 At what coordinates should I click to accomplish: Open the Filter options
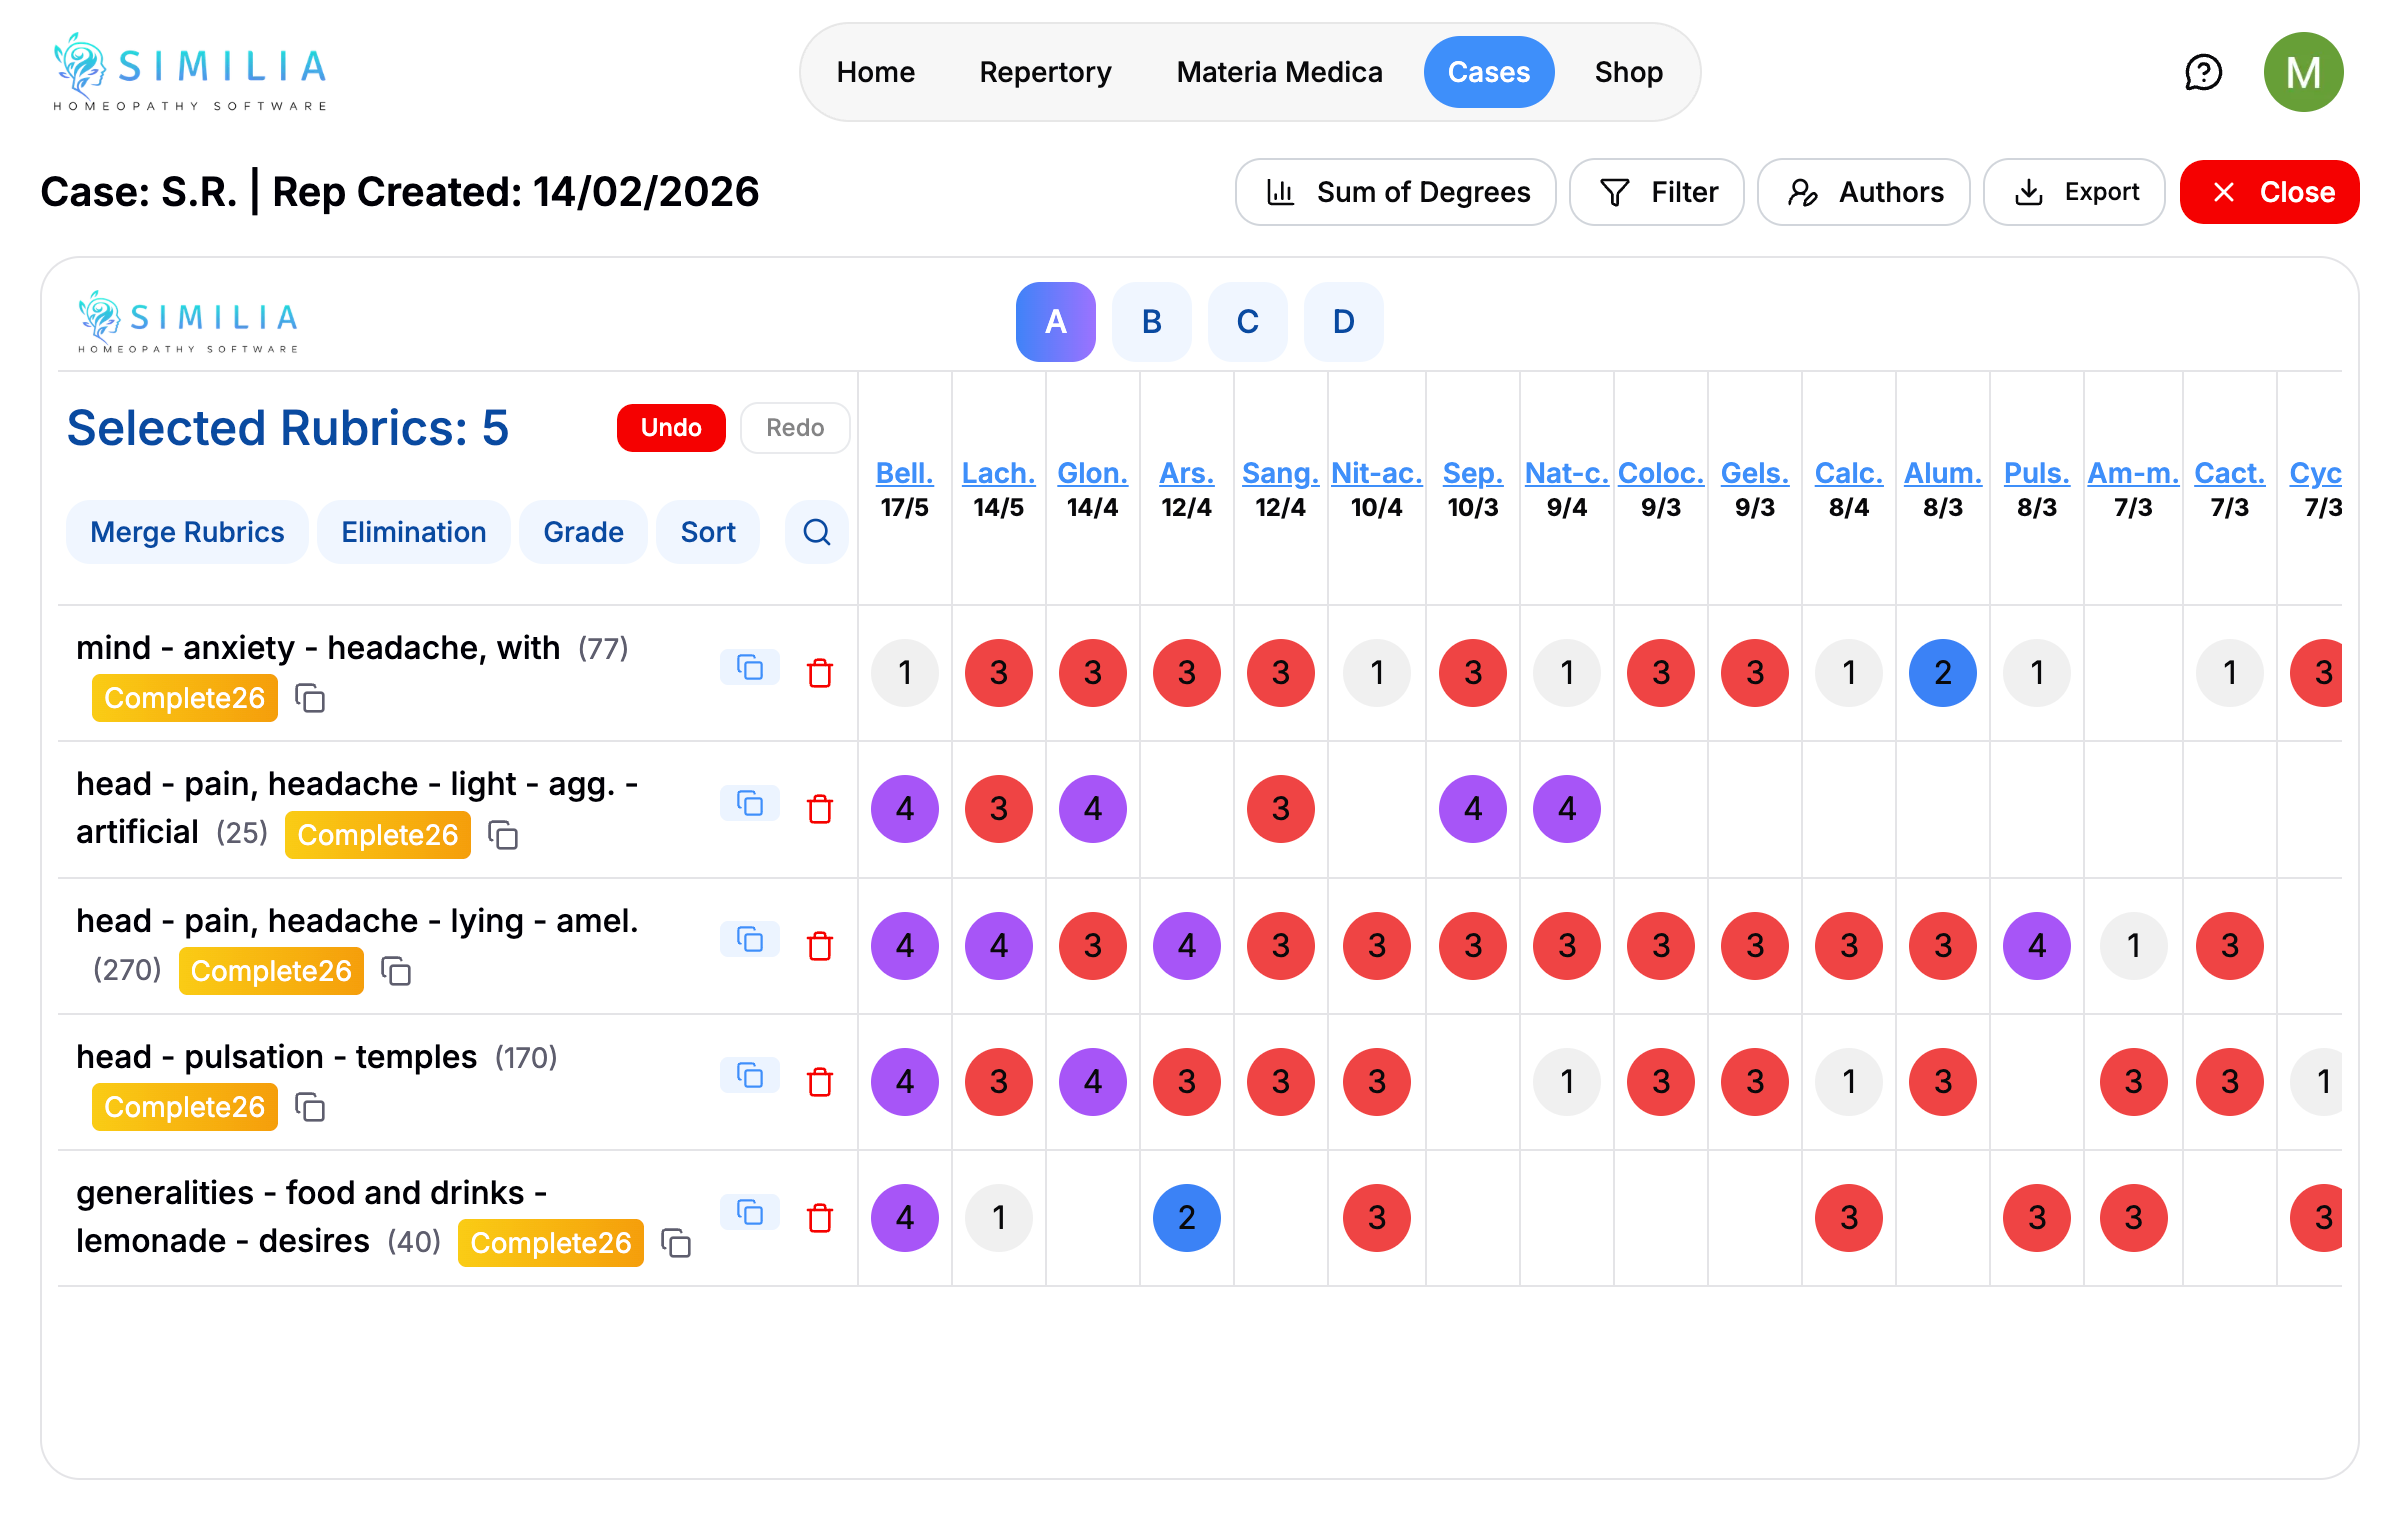click(1657, 192)
